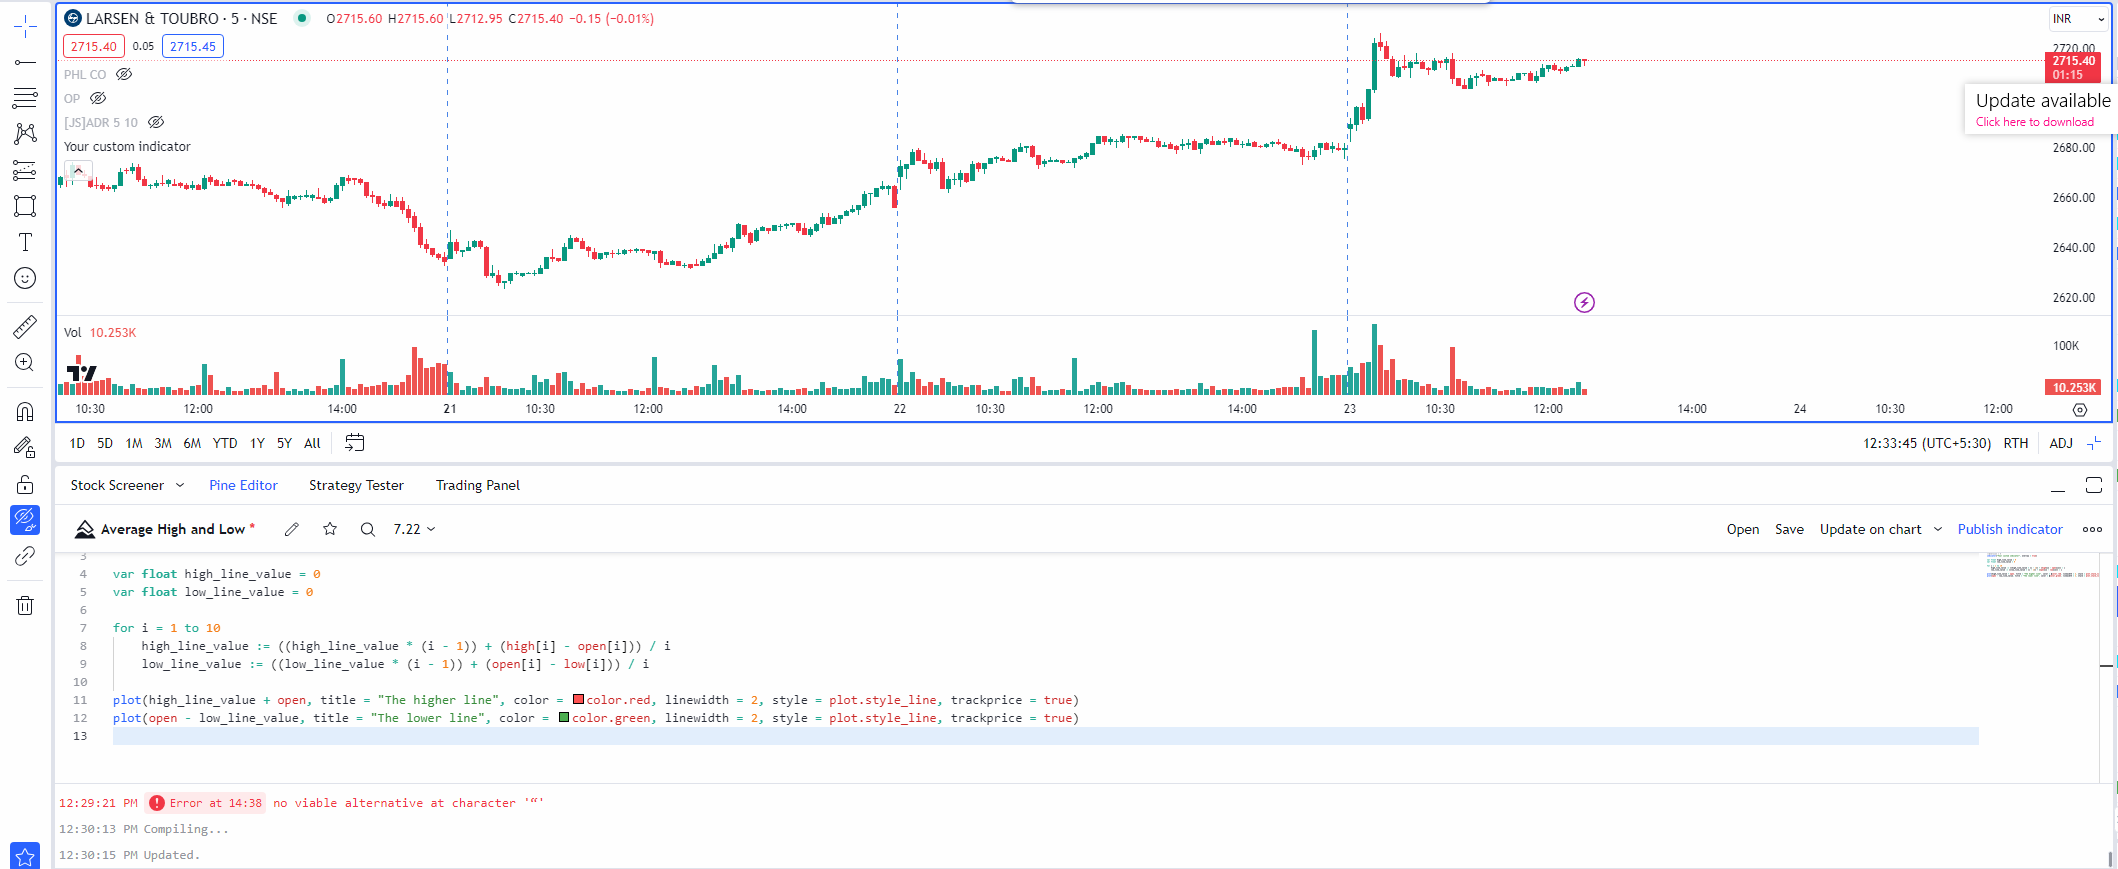Click the color.red swatch in code
Image resolution: width=2118 pixels, height=869 pixels.
(578, 699)
